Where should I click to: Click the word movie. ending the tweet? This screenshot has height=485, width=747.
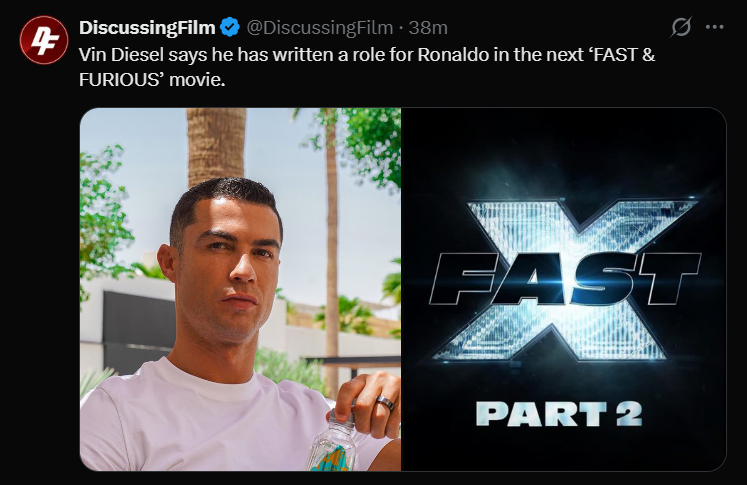coord(197,80)
